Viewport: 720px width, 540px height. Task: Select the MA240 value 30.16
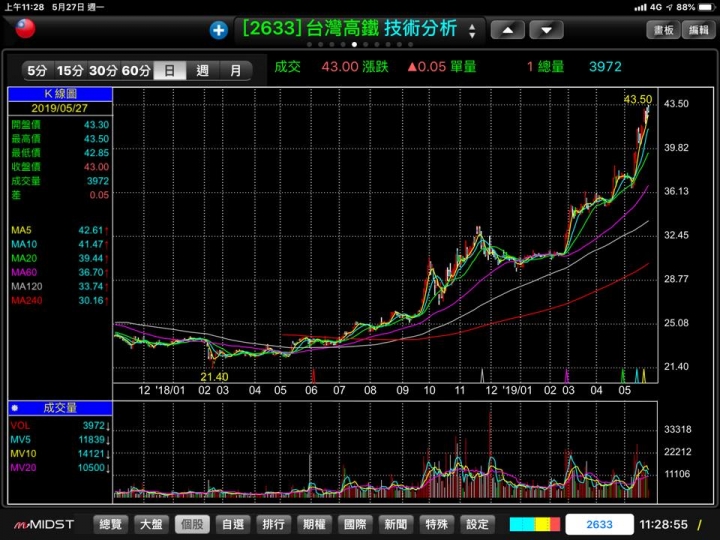pyautogui.click(x=90, y=300)
